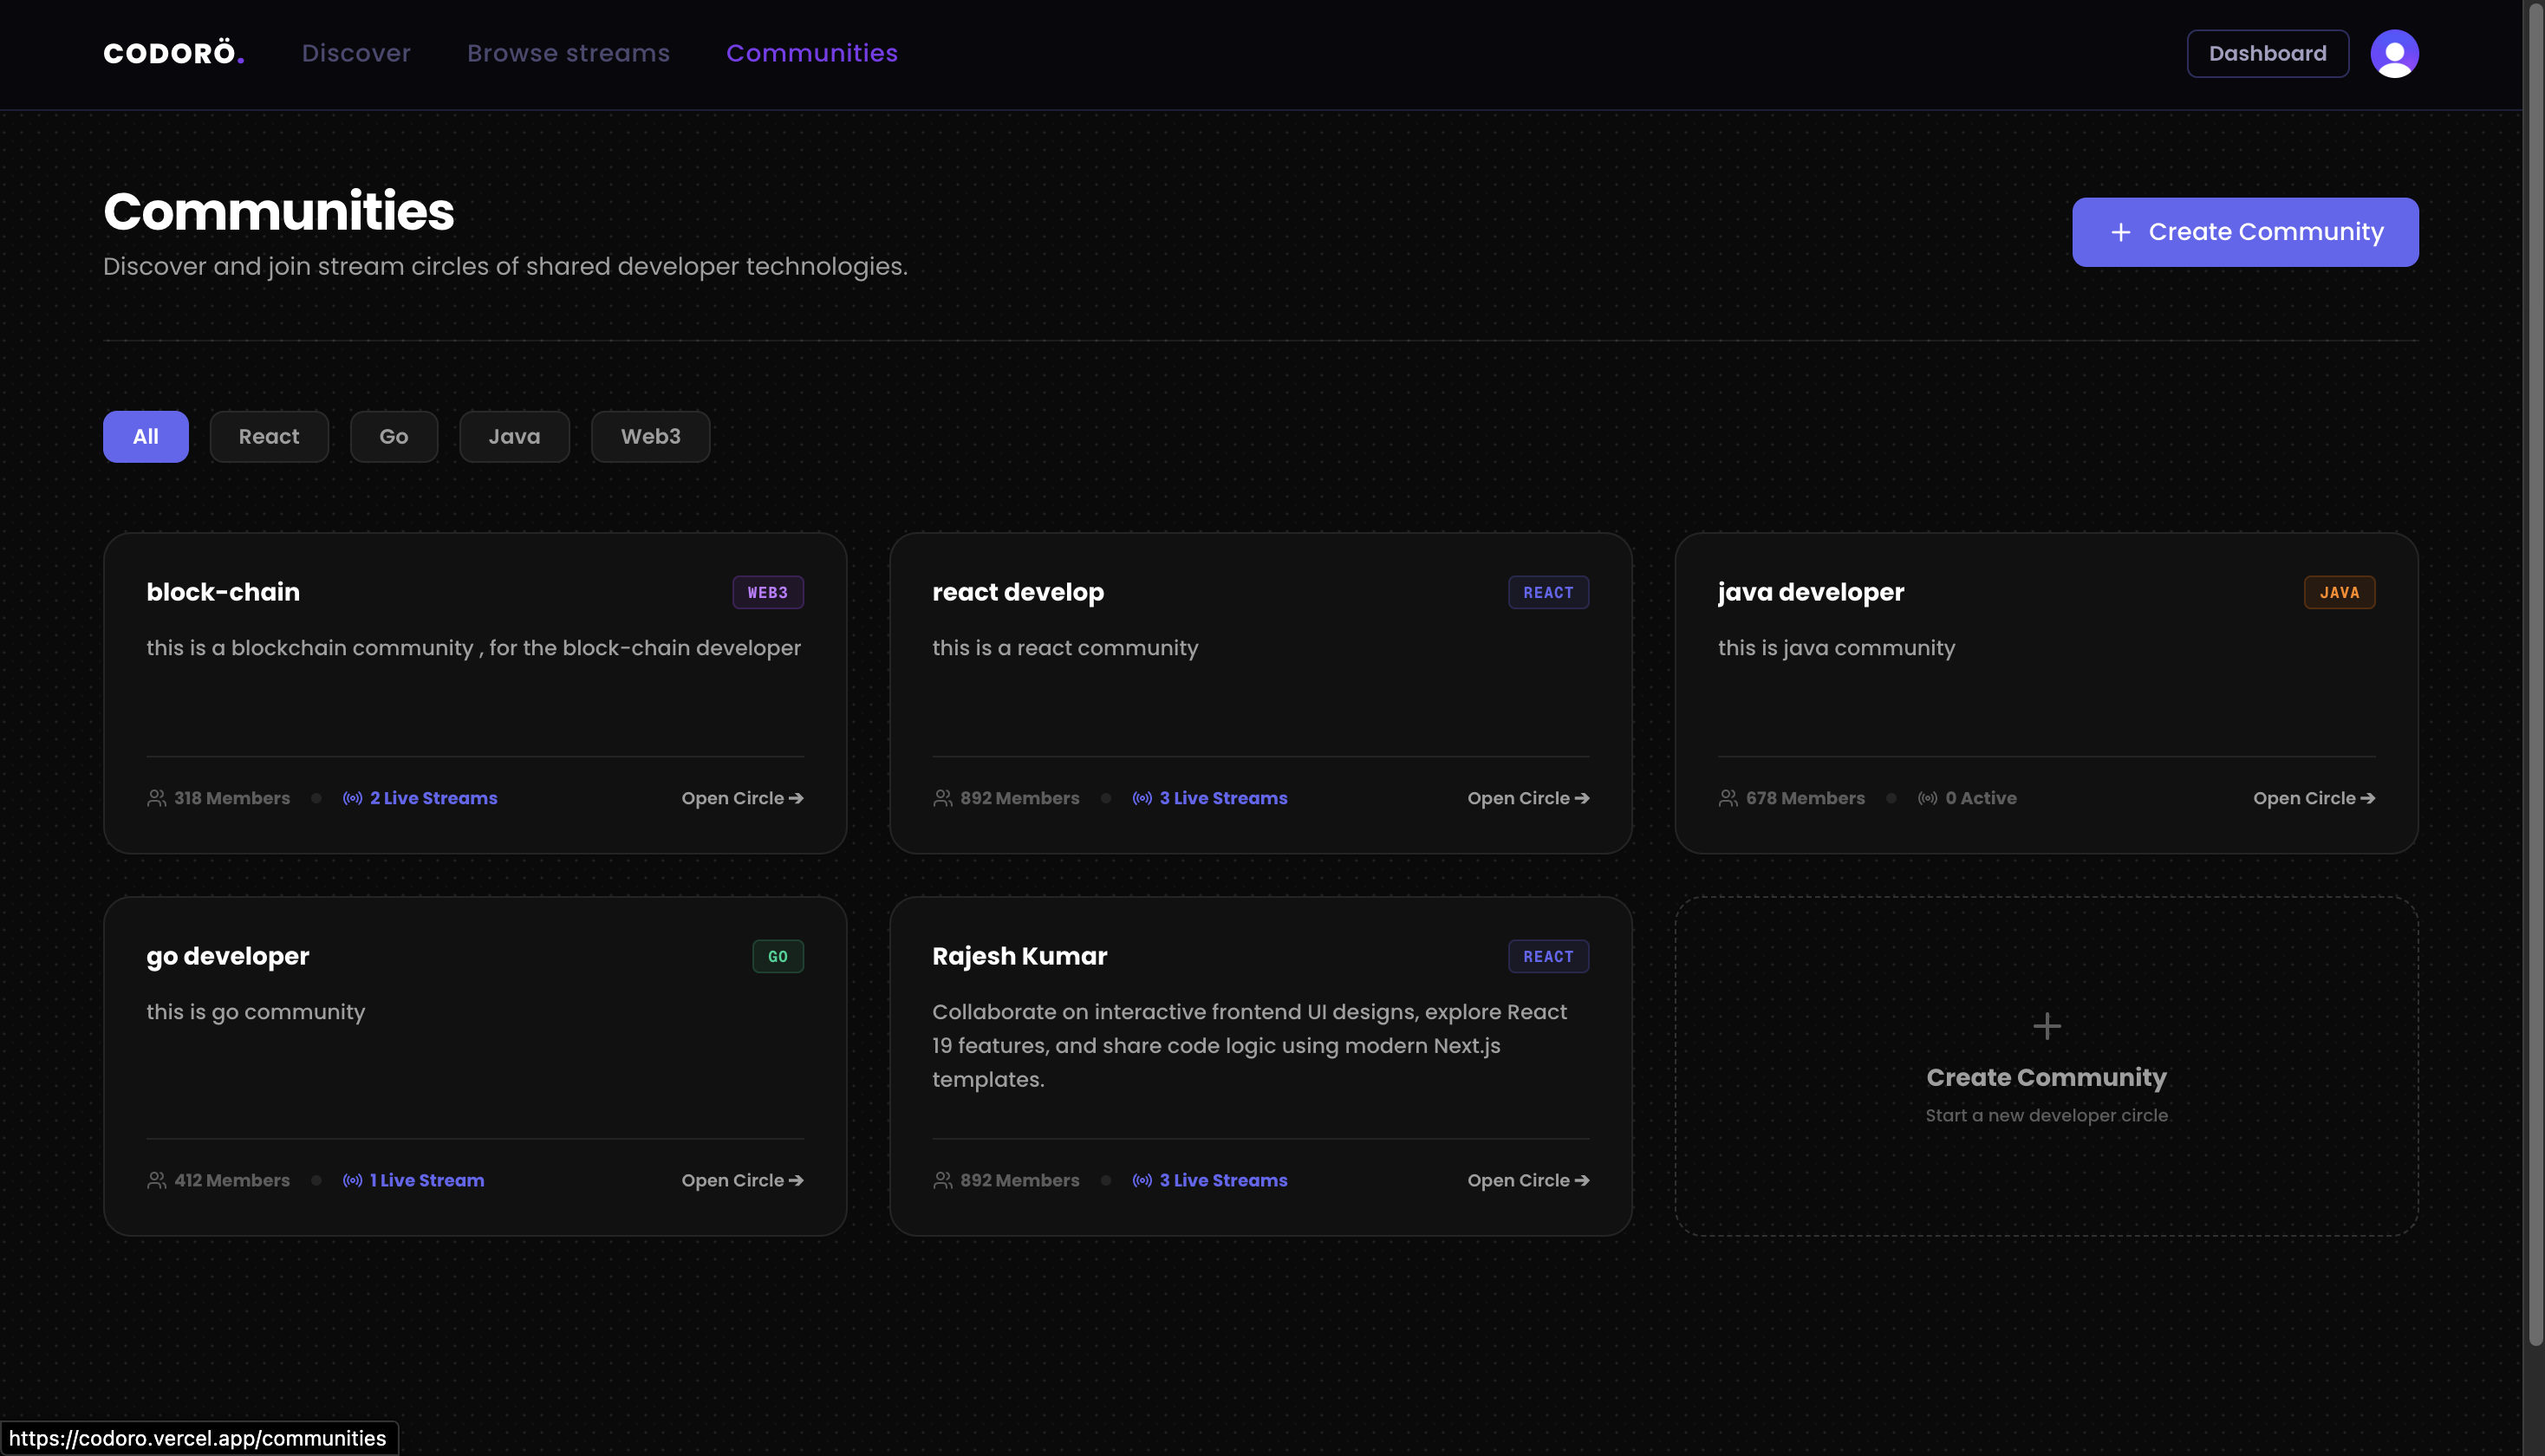Click the broadcast icon beside 0 Active

point(1927,798)
